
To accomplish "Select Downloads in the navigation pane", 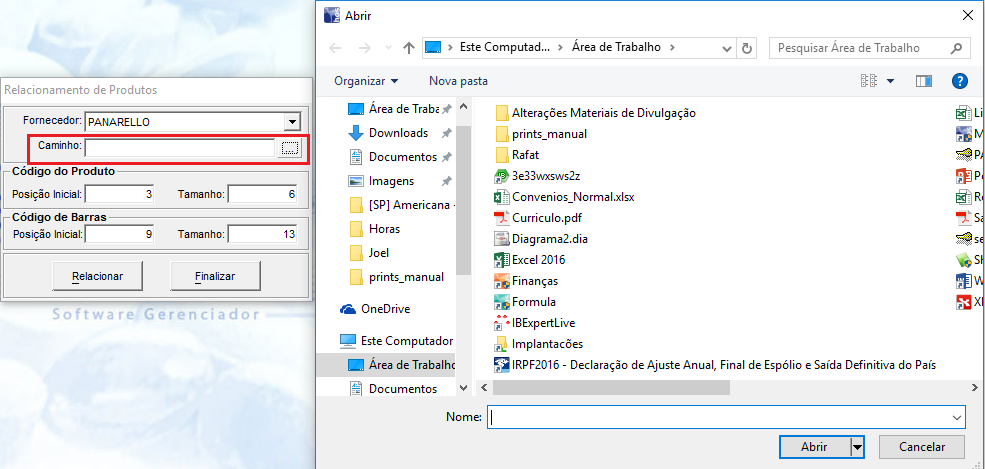I will tap(398, 133).
